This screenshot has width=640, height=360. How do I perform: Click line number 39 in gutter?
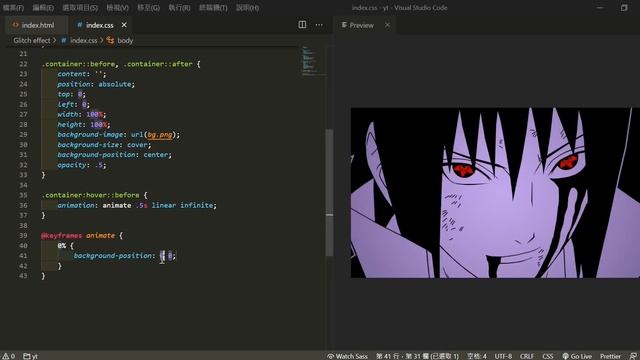pos(23,235)
